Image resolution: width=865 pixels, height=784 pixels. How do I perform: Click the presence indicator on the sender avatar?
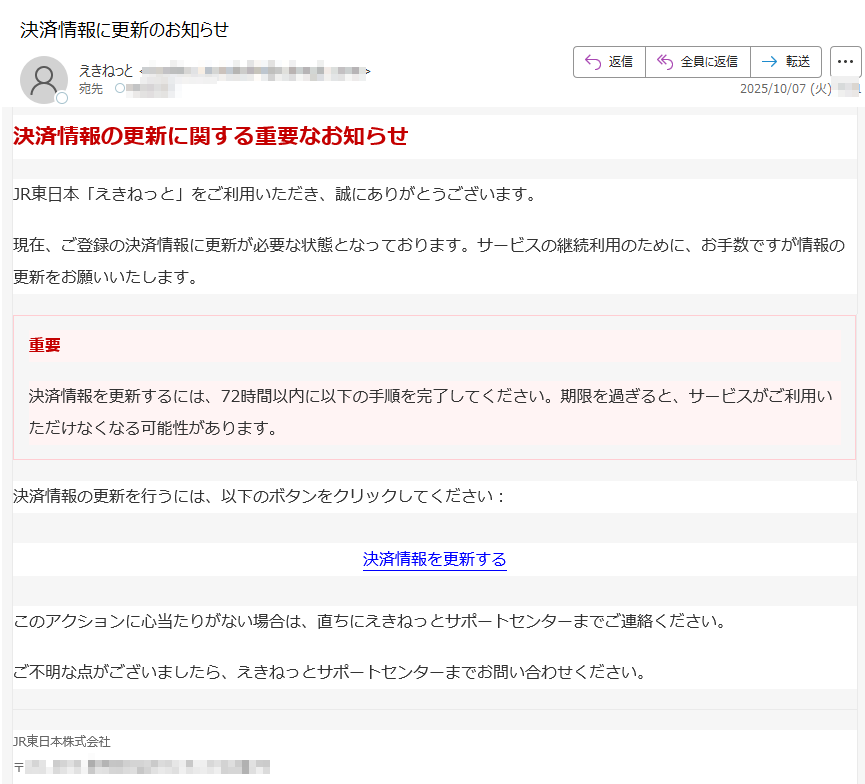(x=62, y=97)
